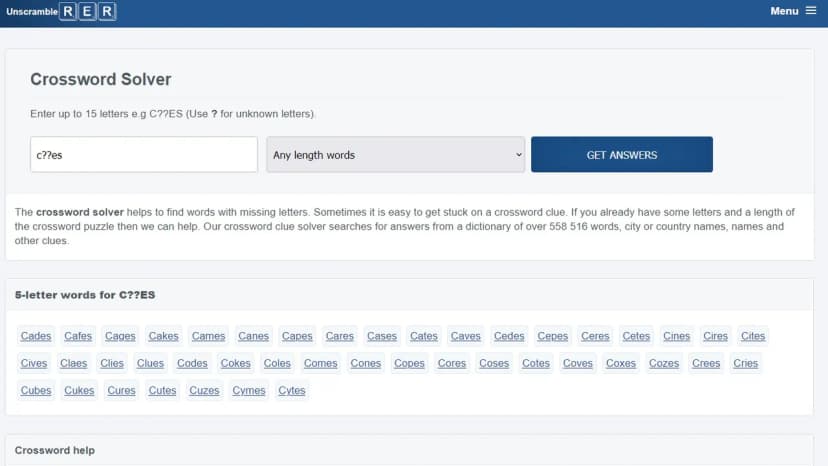
Task: Open the word link Cukes
Action: pyautogui.click(x=79, y=390)
